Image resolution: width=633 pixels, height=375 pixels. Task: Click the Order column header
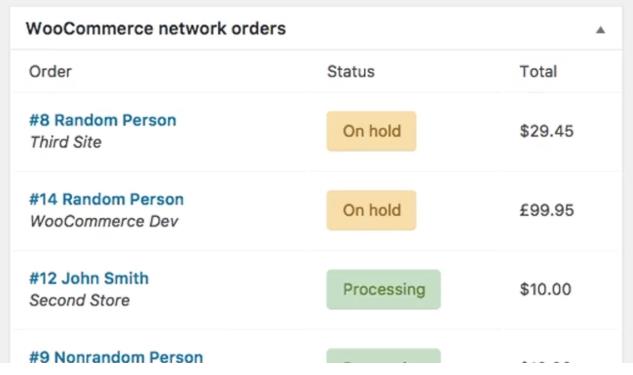(x=50, y=72)
